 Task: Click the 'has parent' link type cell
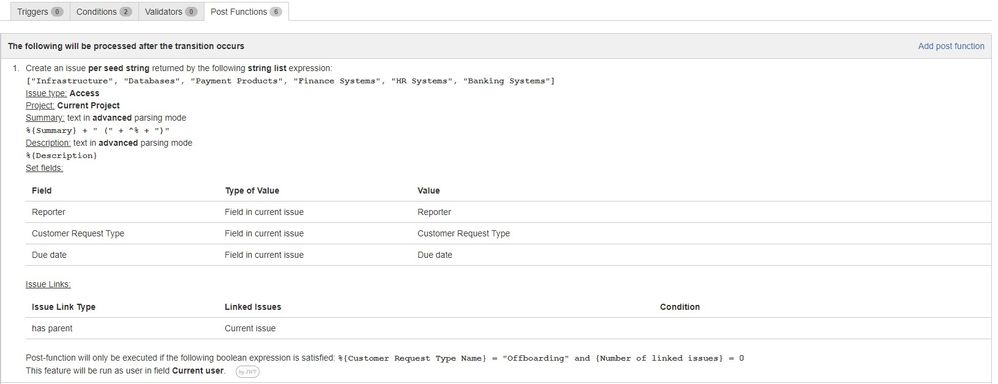[52, 329]
